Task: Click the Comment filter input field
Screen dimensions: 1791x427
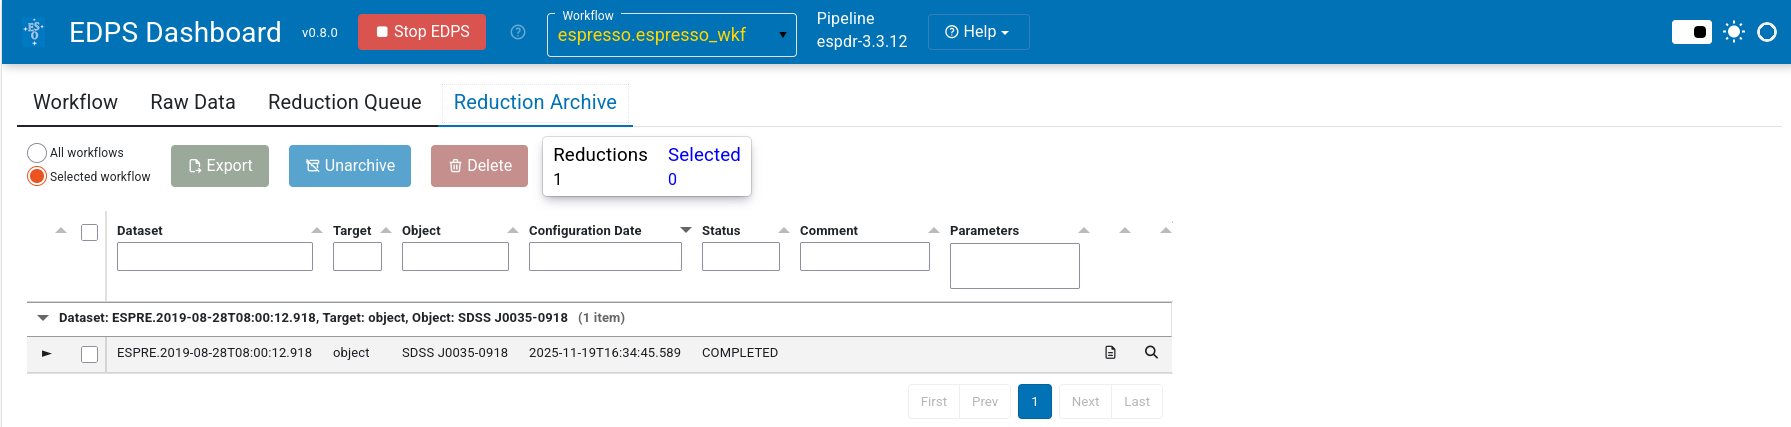Action: 865,257
